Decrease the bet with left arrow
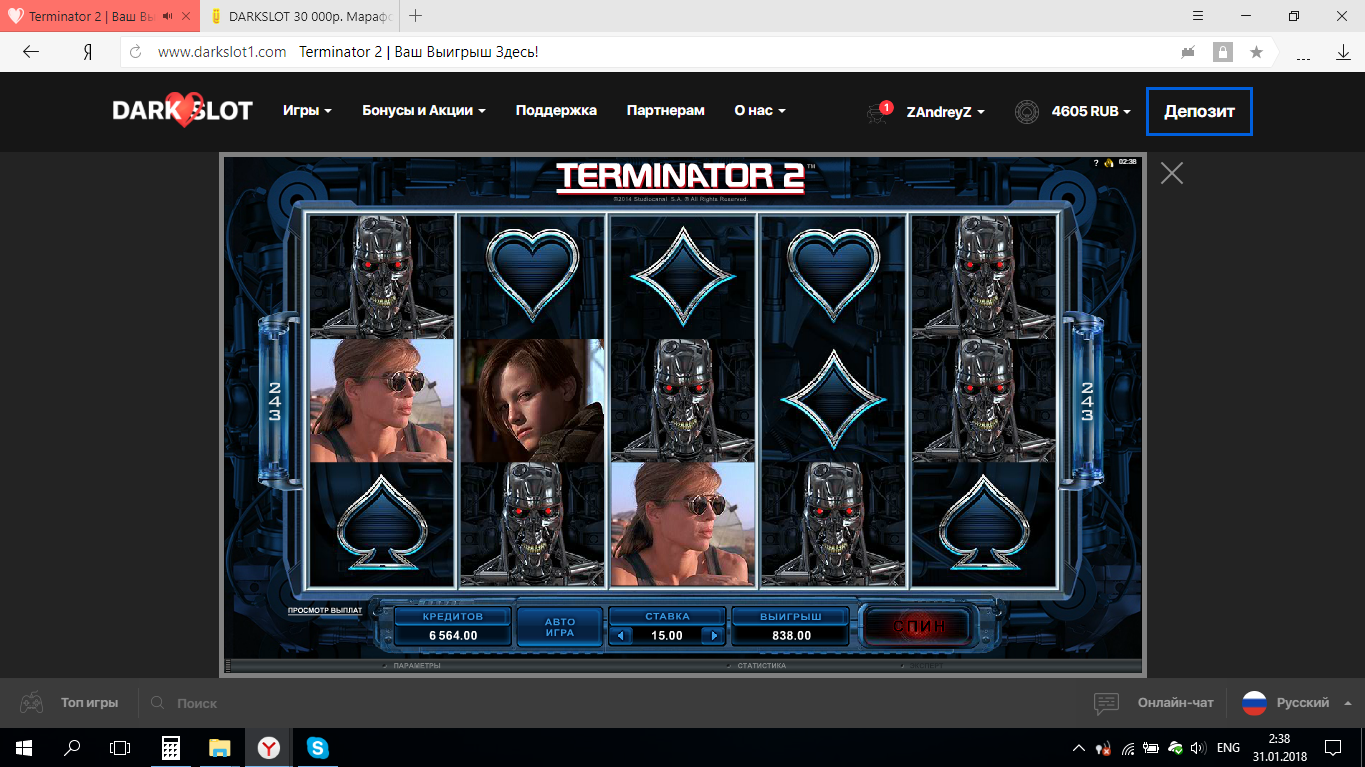Viewport: 1365px width, 767px height. 620,635
